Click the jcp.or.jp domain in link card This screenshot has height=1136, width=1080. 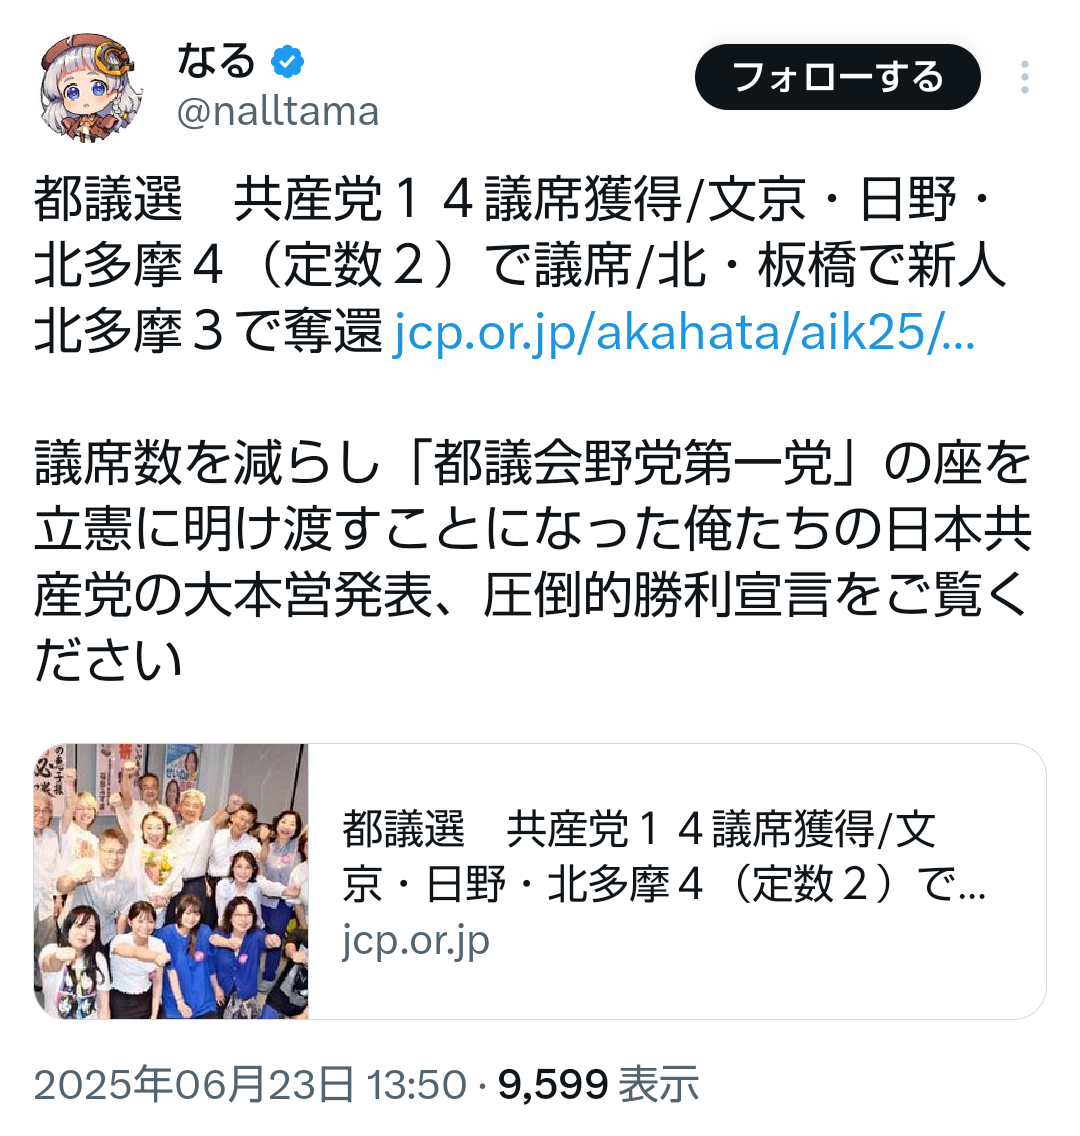(x=416, y=940)
